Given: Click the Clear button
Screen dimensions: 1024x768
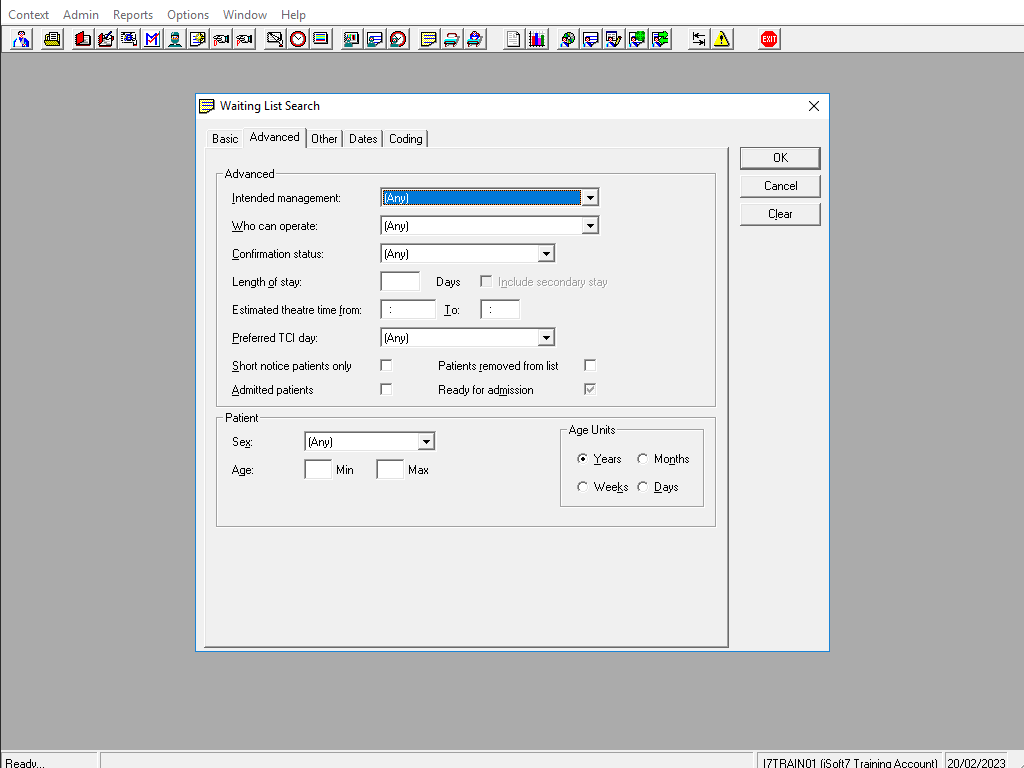Looking at the screenshot, I should point(780,214).
